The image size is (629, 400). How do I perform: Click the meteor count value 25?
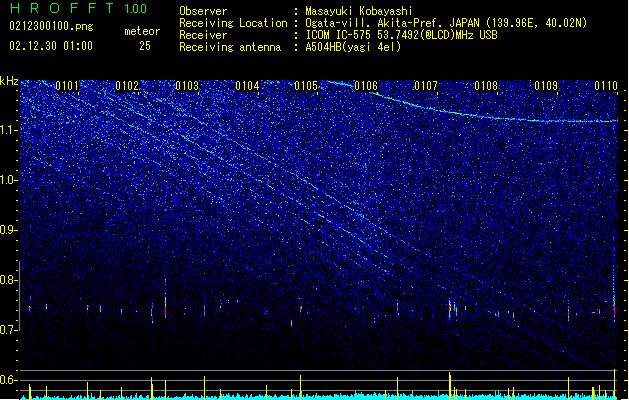pyautogui.click(x=145, y=46)
